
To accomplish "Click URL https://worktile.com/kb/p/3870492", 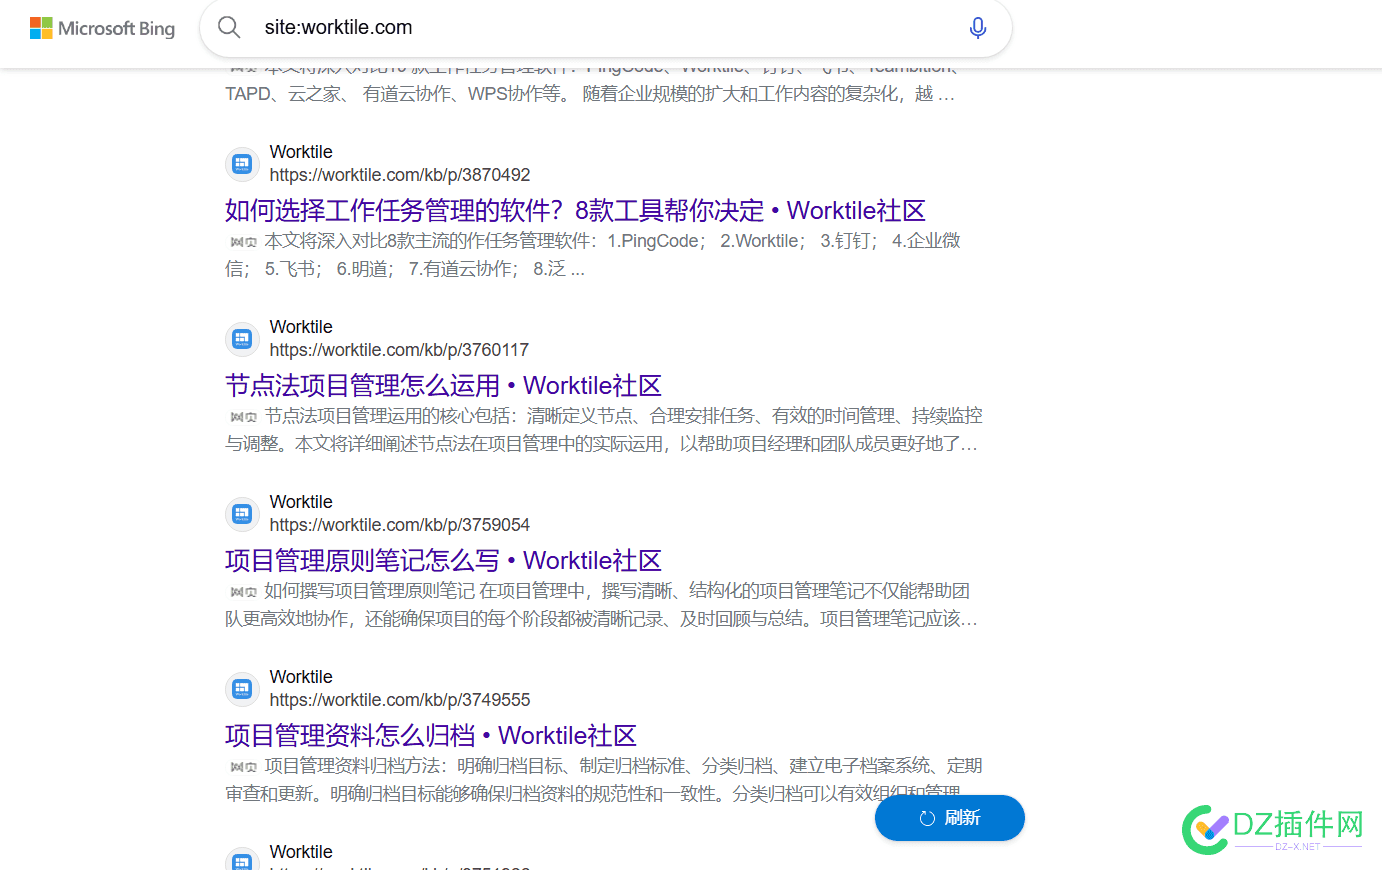I will click(400, 175).
